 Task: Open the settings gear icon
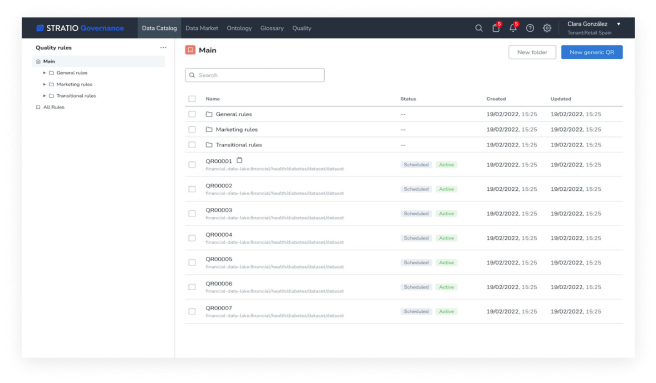coord(547,28)
